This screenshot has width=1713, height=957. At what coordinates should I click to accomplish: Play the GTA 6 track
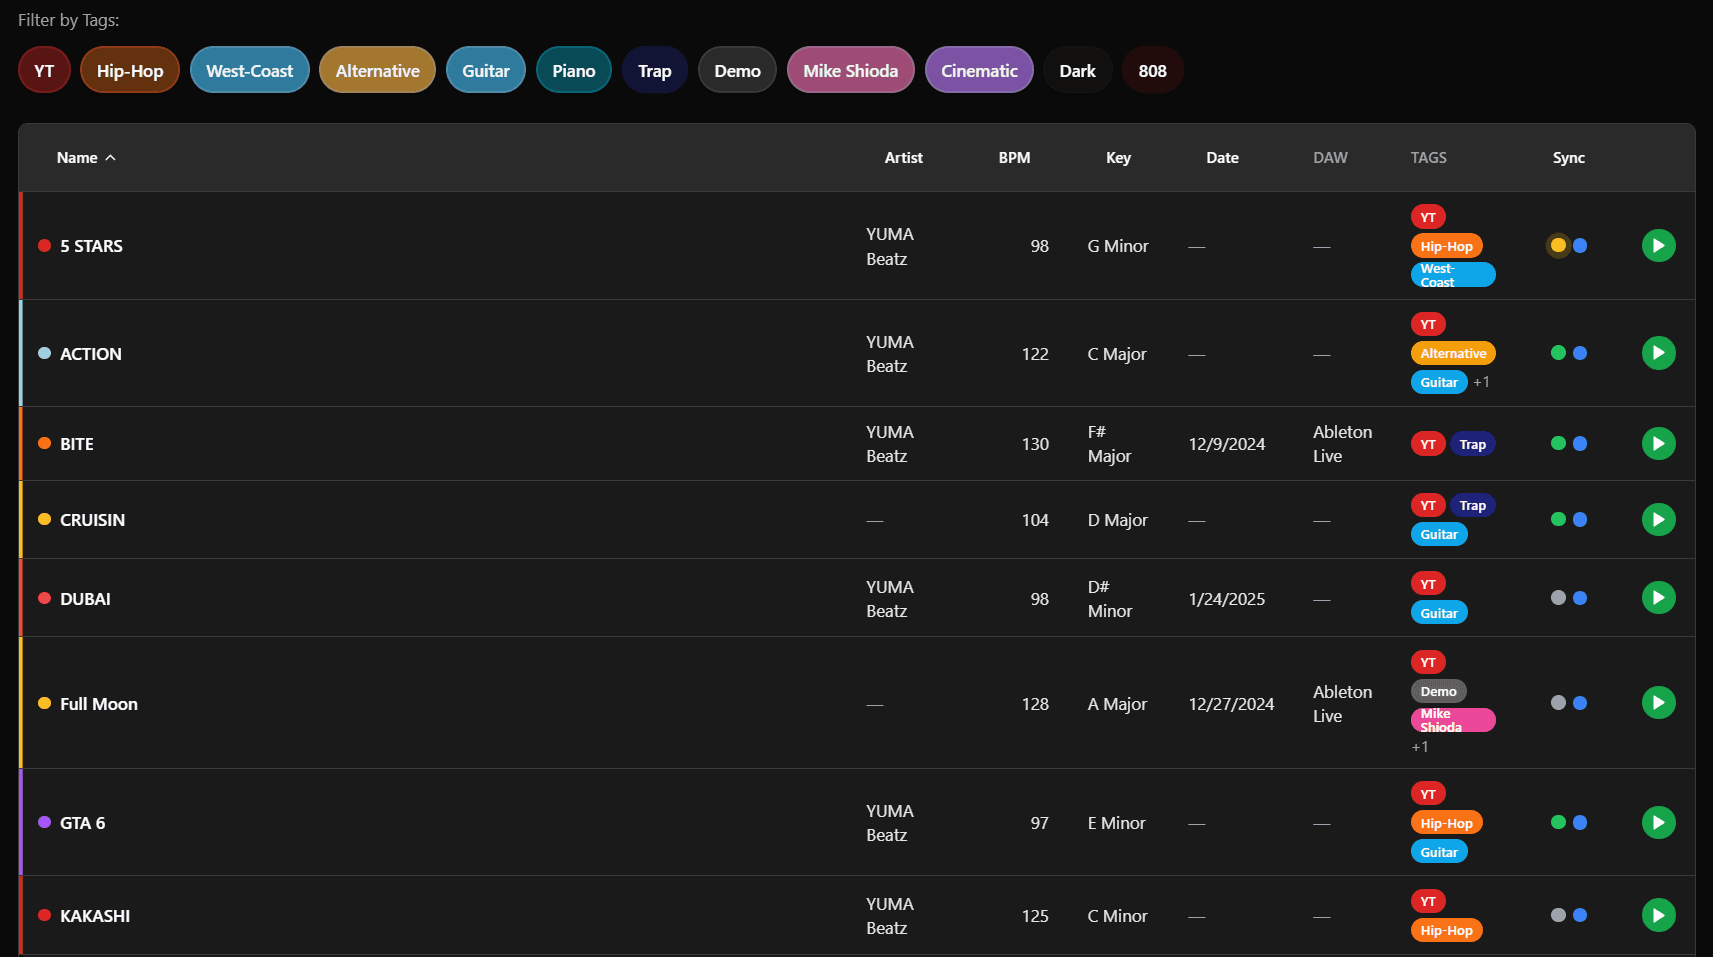click(1658, 822)
